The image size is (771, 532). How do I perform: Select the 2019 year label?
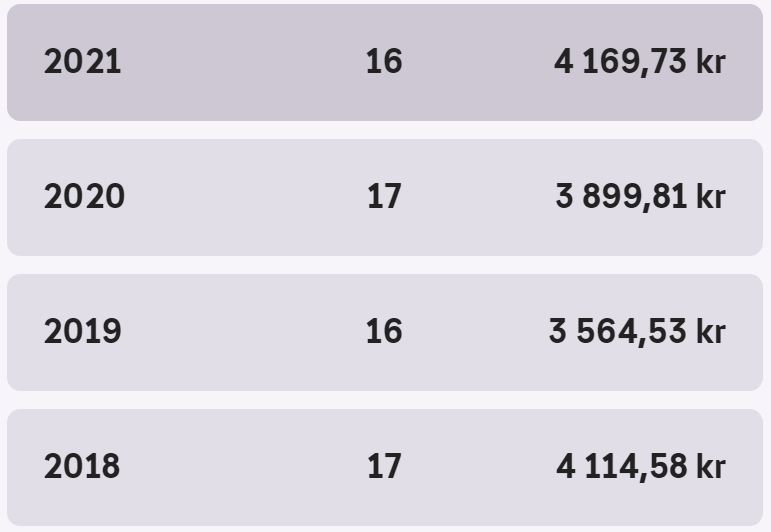[82, 331]
